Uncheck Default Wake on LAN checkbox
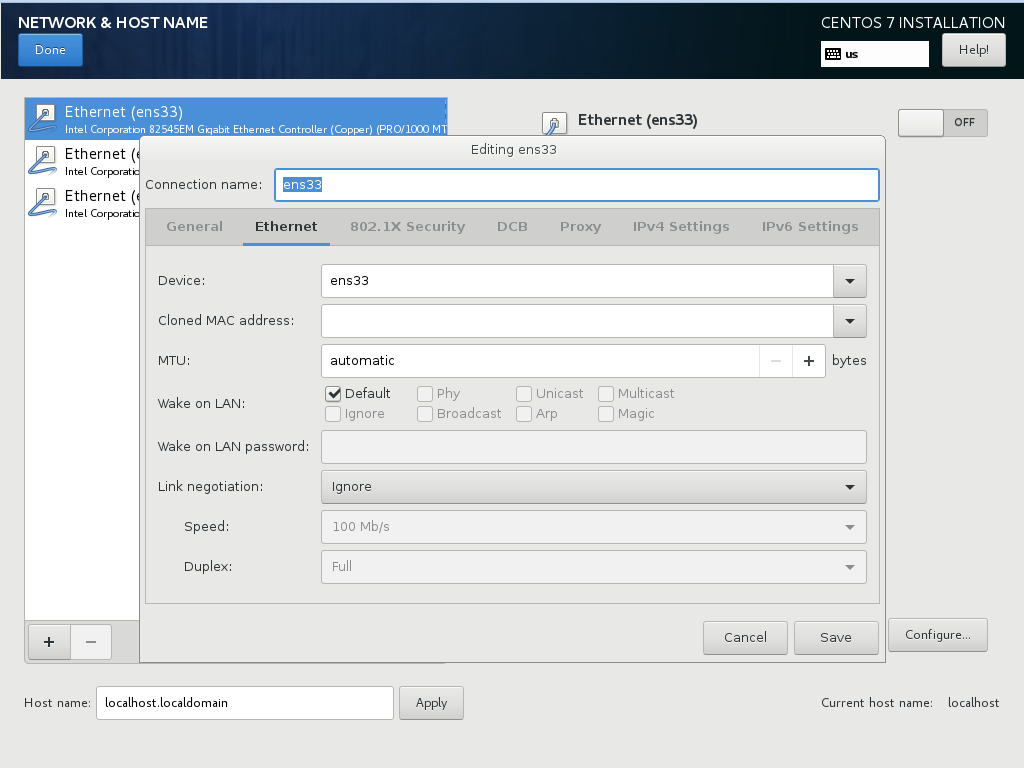Viewport: 1024px width, 768px height. point(333,394)
